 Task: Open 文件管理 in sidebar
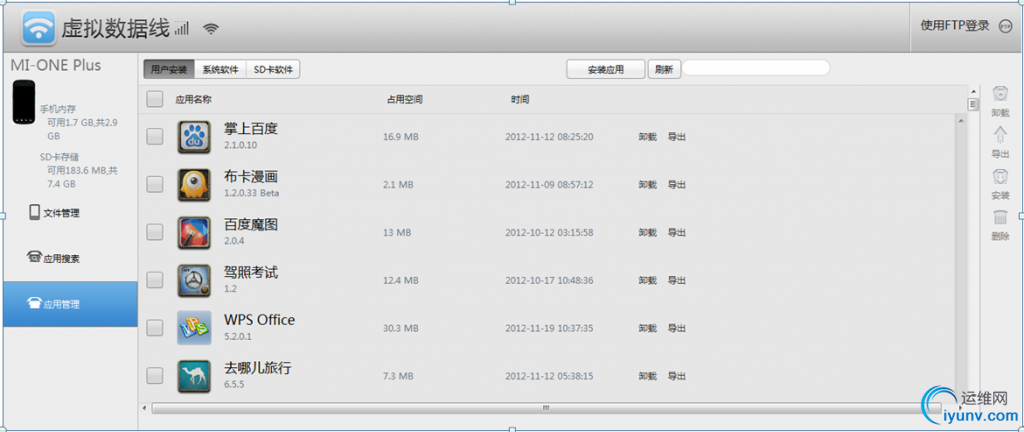click(x=55, y=213)
